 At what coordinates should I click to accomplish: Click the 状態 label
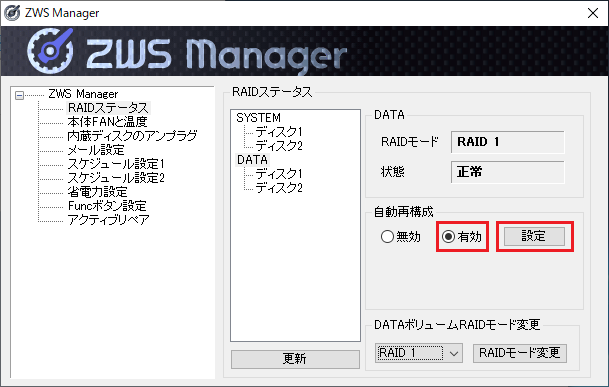(393, 171)
